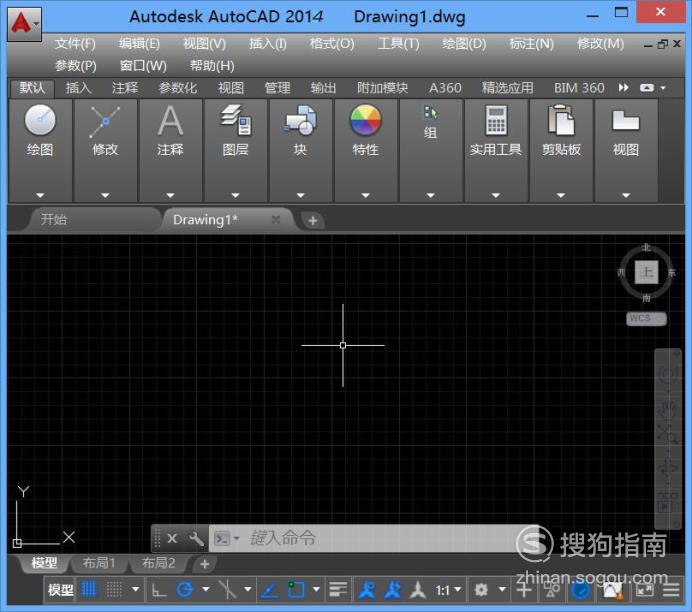
Task: Open the 组 (Group) ribbon panel icon
Action: click(430, 112)
